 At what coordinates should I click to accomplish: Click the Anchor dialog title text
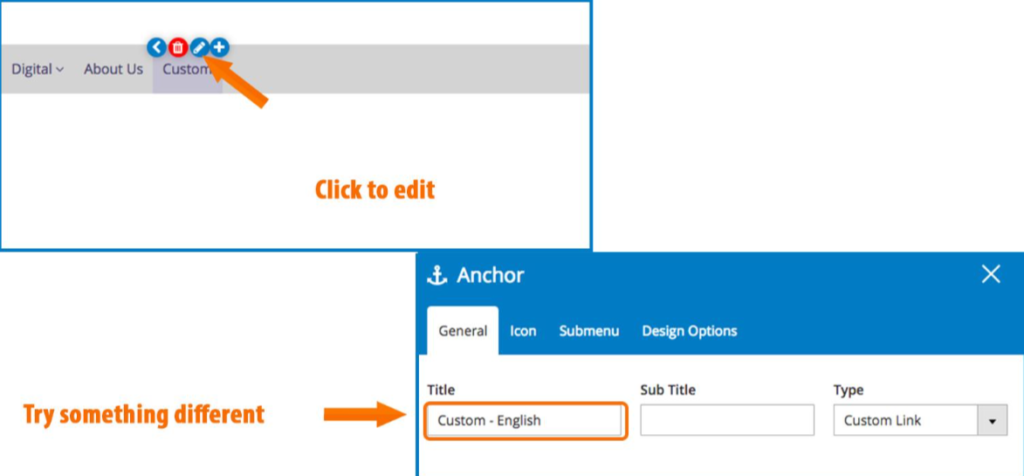coord(490,276)
